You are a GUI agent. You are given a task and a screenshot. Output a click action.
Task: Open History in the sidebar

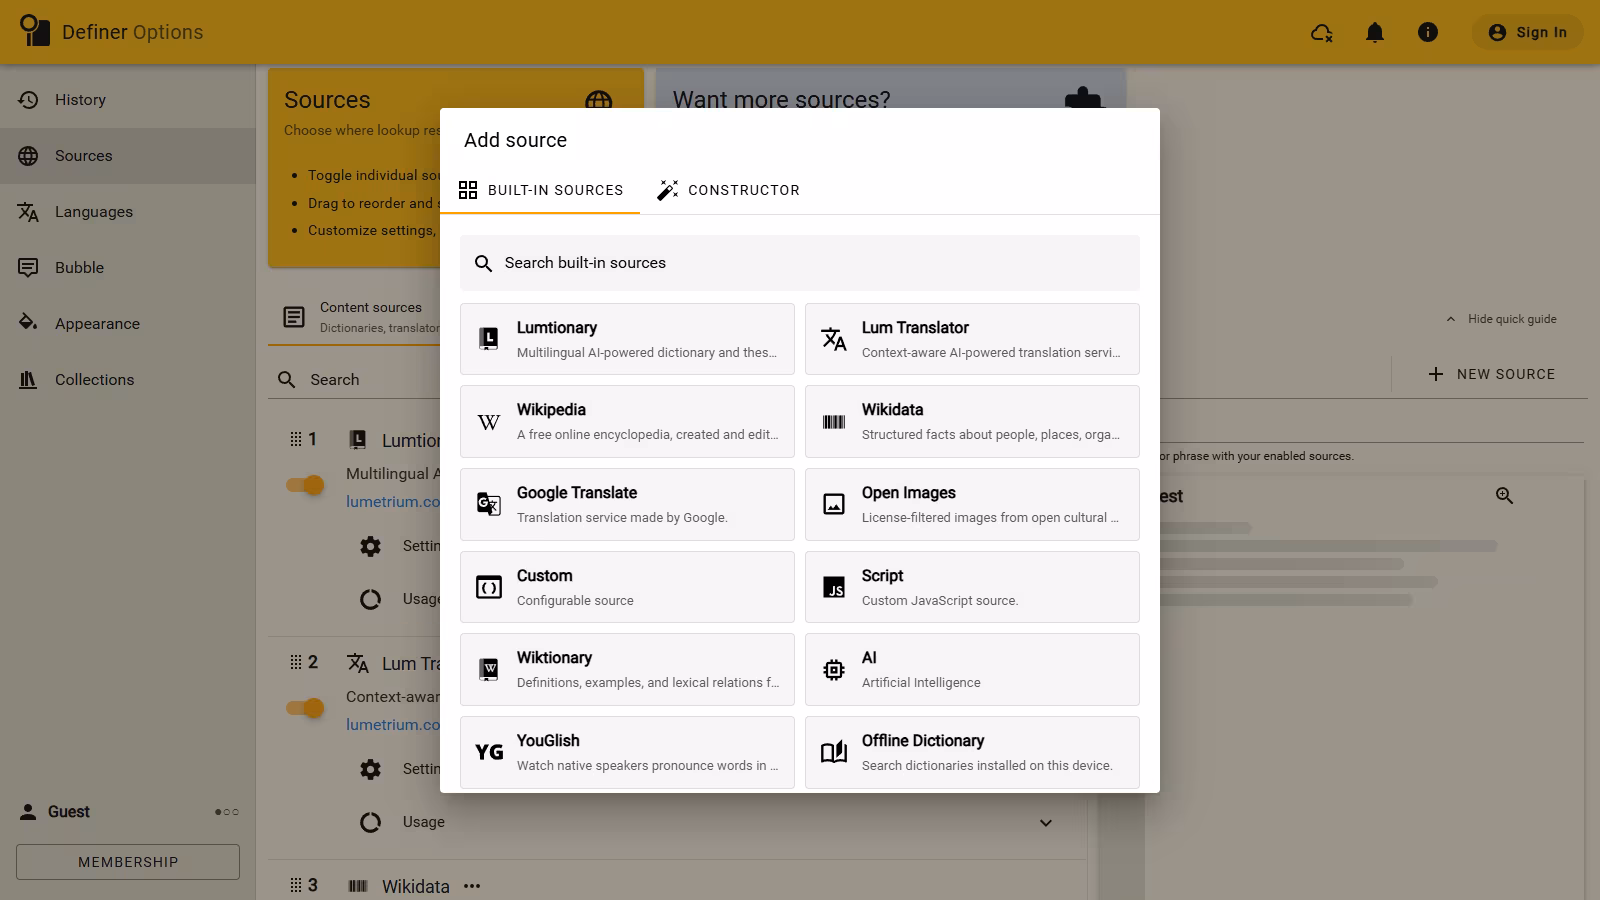(x=128, y=100)
